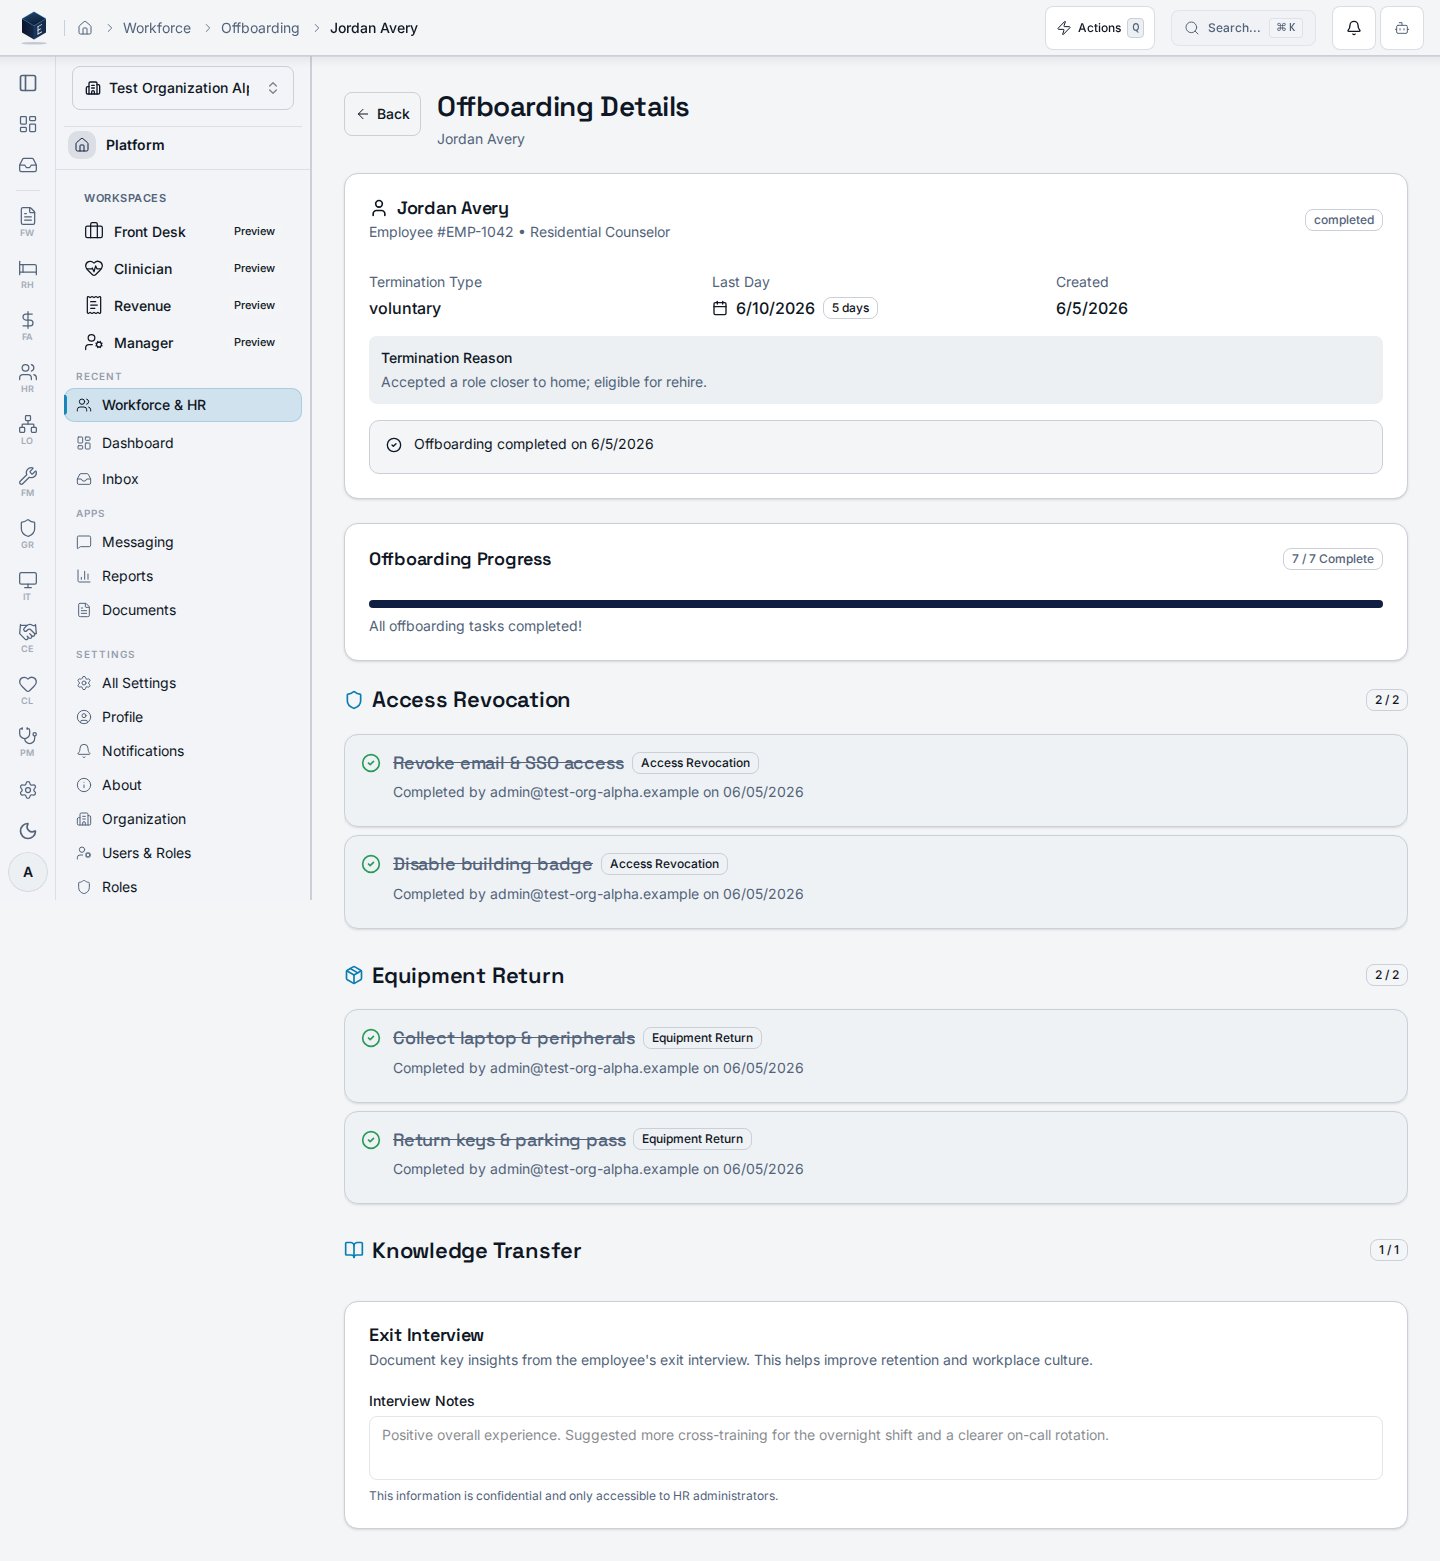This screenshot has height=1561, width=1440.
Task: Toggle dark mode moon icon
Action: (x=28, y=831)
